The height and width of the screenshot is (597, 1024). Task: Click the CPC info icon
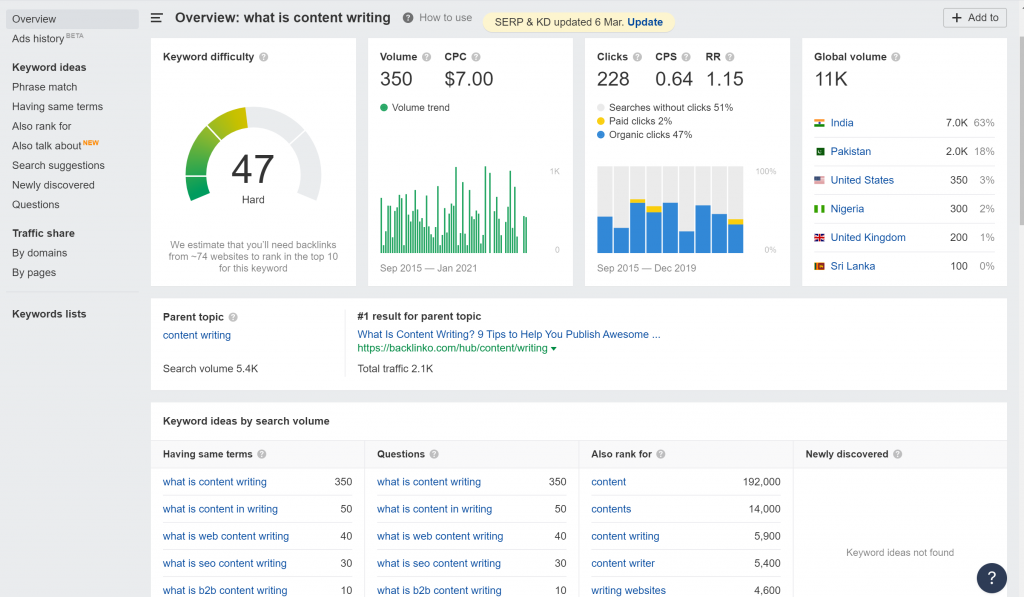[476, 57]
